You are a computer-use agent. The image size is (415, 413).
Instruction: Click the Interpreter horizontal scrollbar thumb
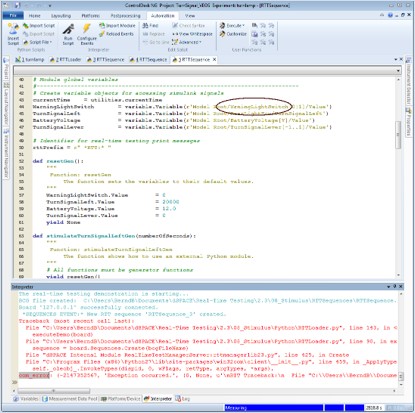pos(54,391)
